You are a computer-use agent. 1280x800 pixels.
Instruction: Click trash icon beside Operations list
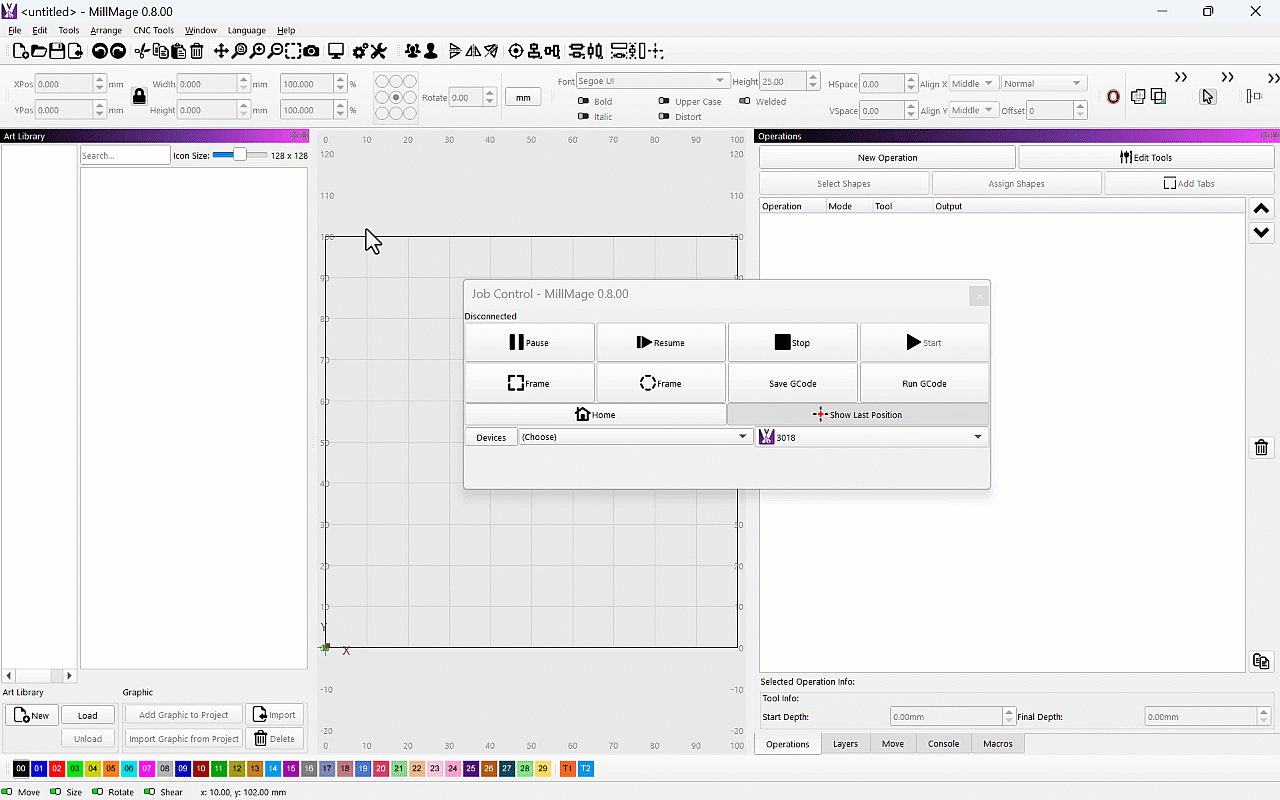[1261, 447]
